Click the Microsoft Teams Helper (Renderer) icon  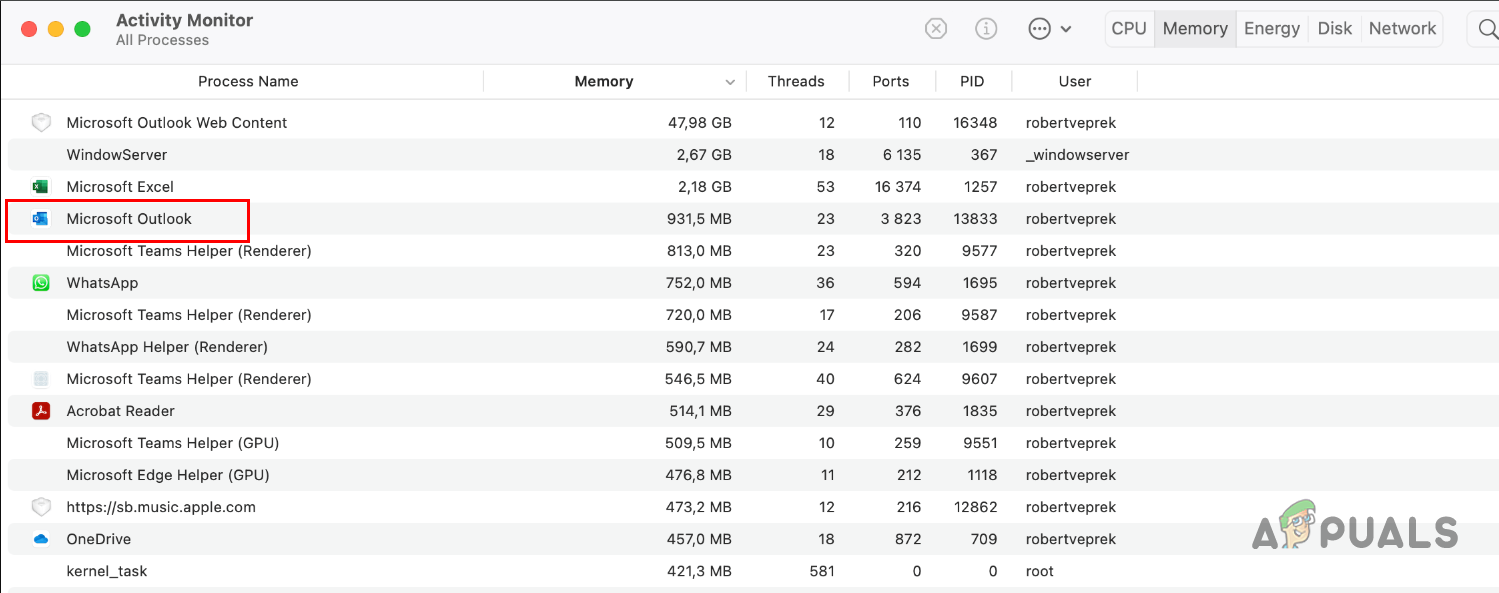pos(41,379)
